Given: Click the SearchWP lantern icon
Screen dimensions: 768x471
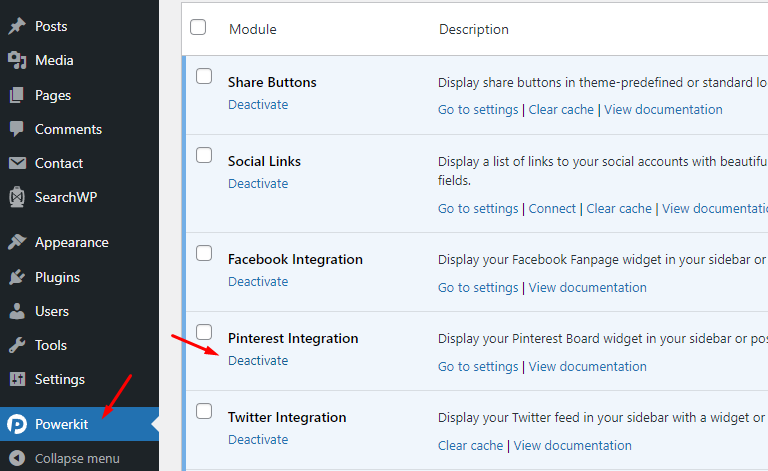Looking at the screenshot, I should click(17, 197).
